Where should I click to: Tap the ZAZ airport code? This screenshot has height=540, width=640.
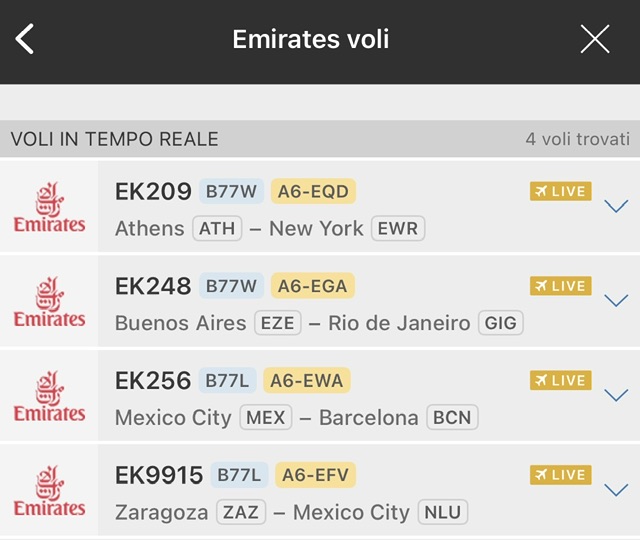click(x=241, y=512)
